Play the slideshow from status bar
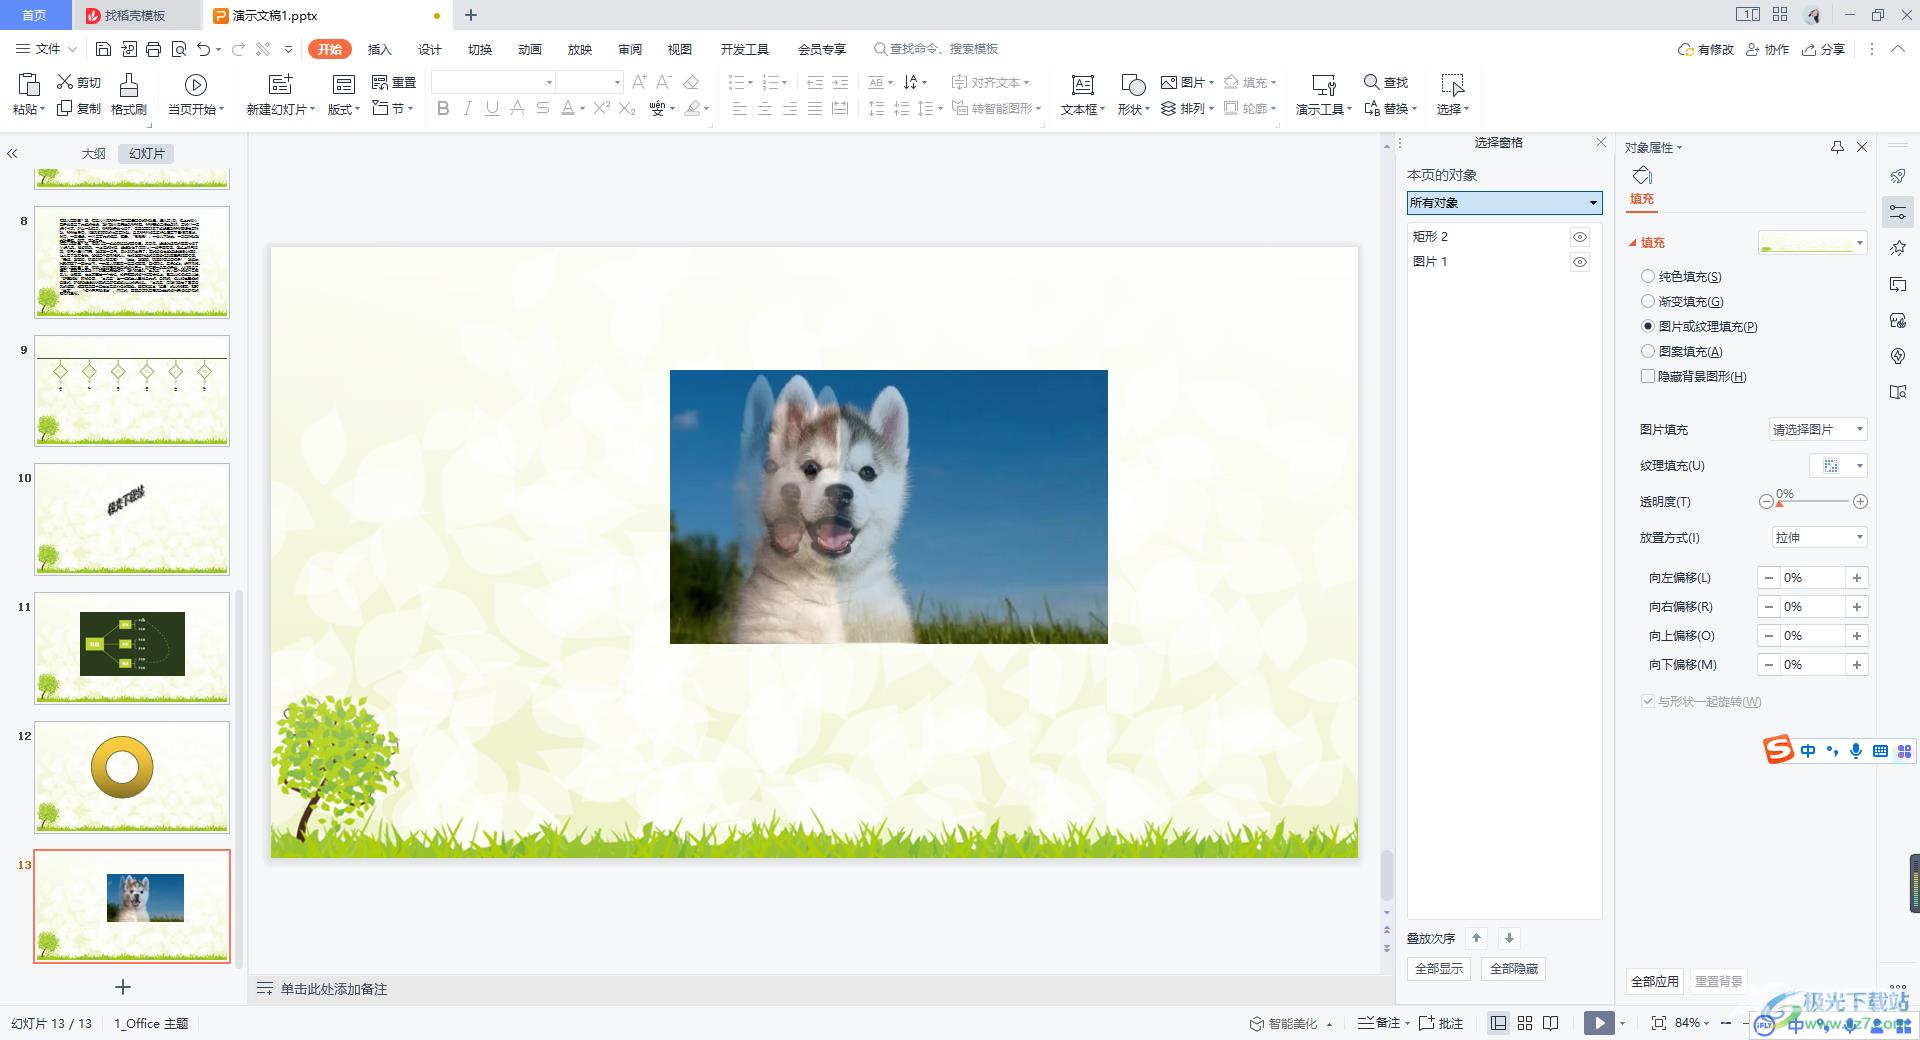Screen dimensions: 1920x1040 tap(1599, 1023)
